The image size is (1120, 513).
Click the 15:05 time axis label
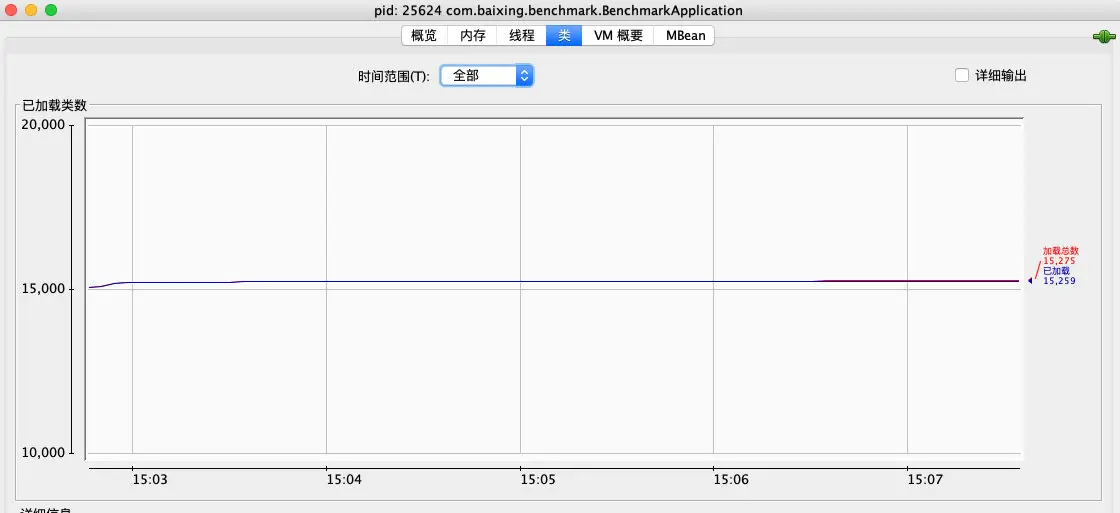[x=538, y=480]
